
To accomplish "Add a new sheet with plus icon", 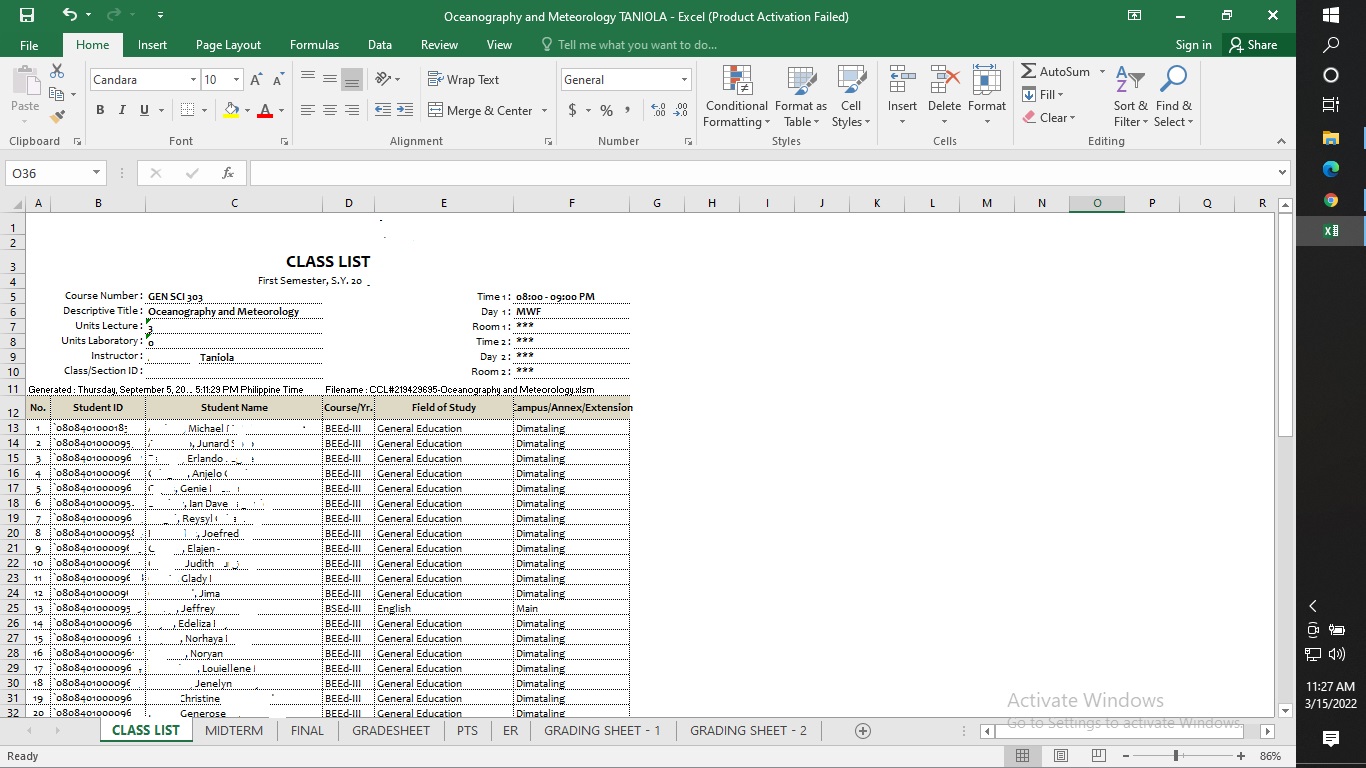I will 863,731.
